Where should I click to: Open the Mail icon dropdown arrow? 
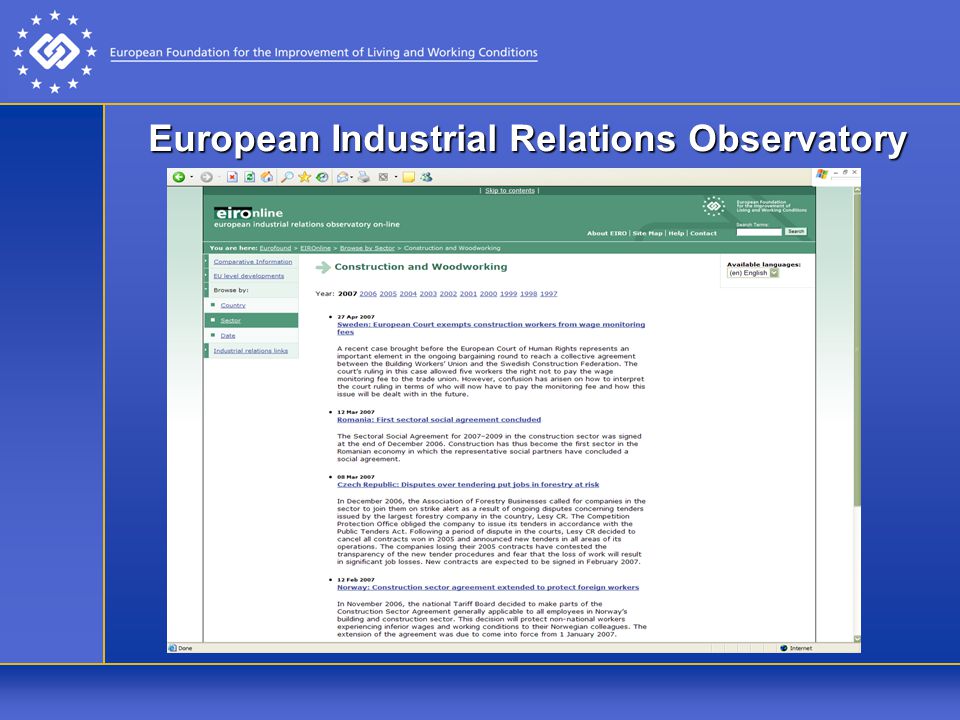(x=352, y=177)
